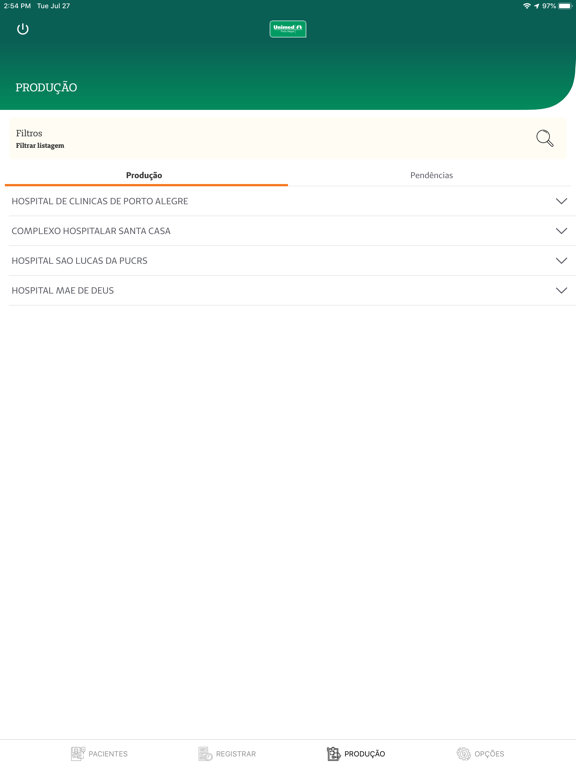
Task: Select HOSPITAL MAE DE DEUS row
Action: coord(290,290)
